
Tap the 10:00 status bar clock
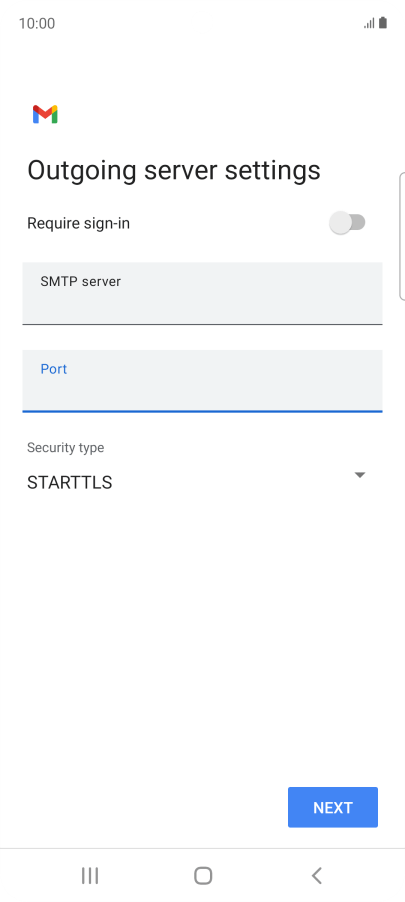click(x=37, y=24)
